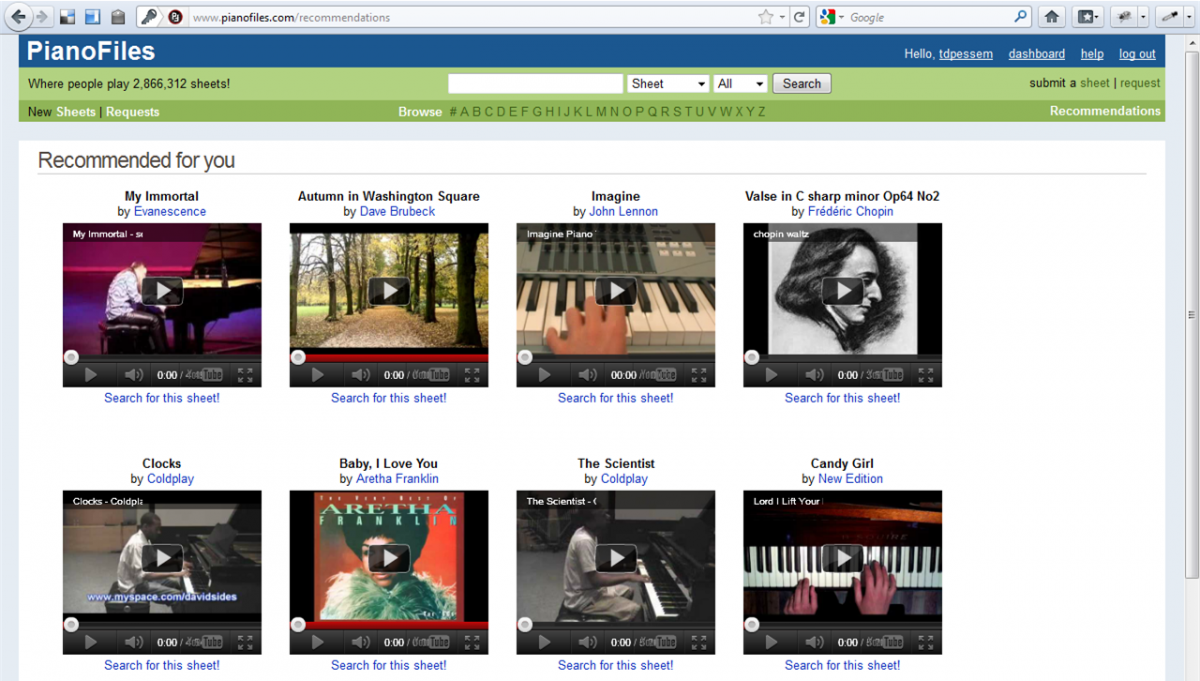
Task: Expand the eyedropper tool dropdown arrow
Action: [1187, 17]
